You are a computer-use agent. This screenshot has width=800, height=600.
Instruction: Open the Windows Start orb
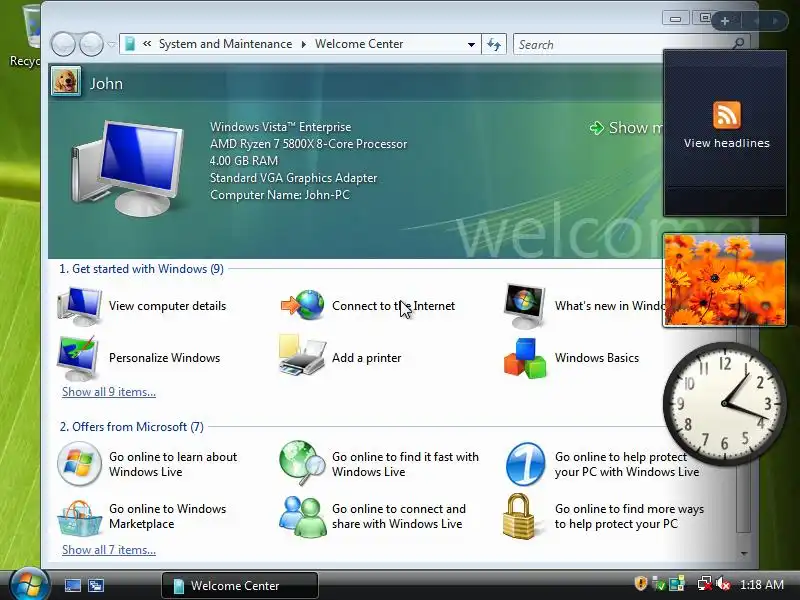(30, 584)
